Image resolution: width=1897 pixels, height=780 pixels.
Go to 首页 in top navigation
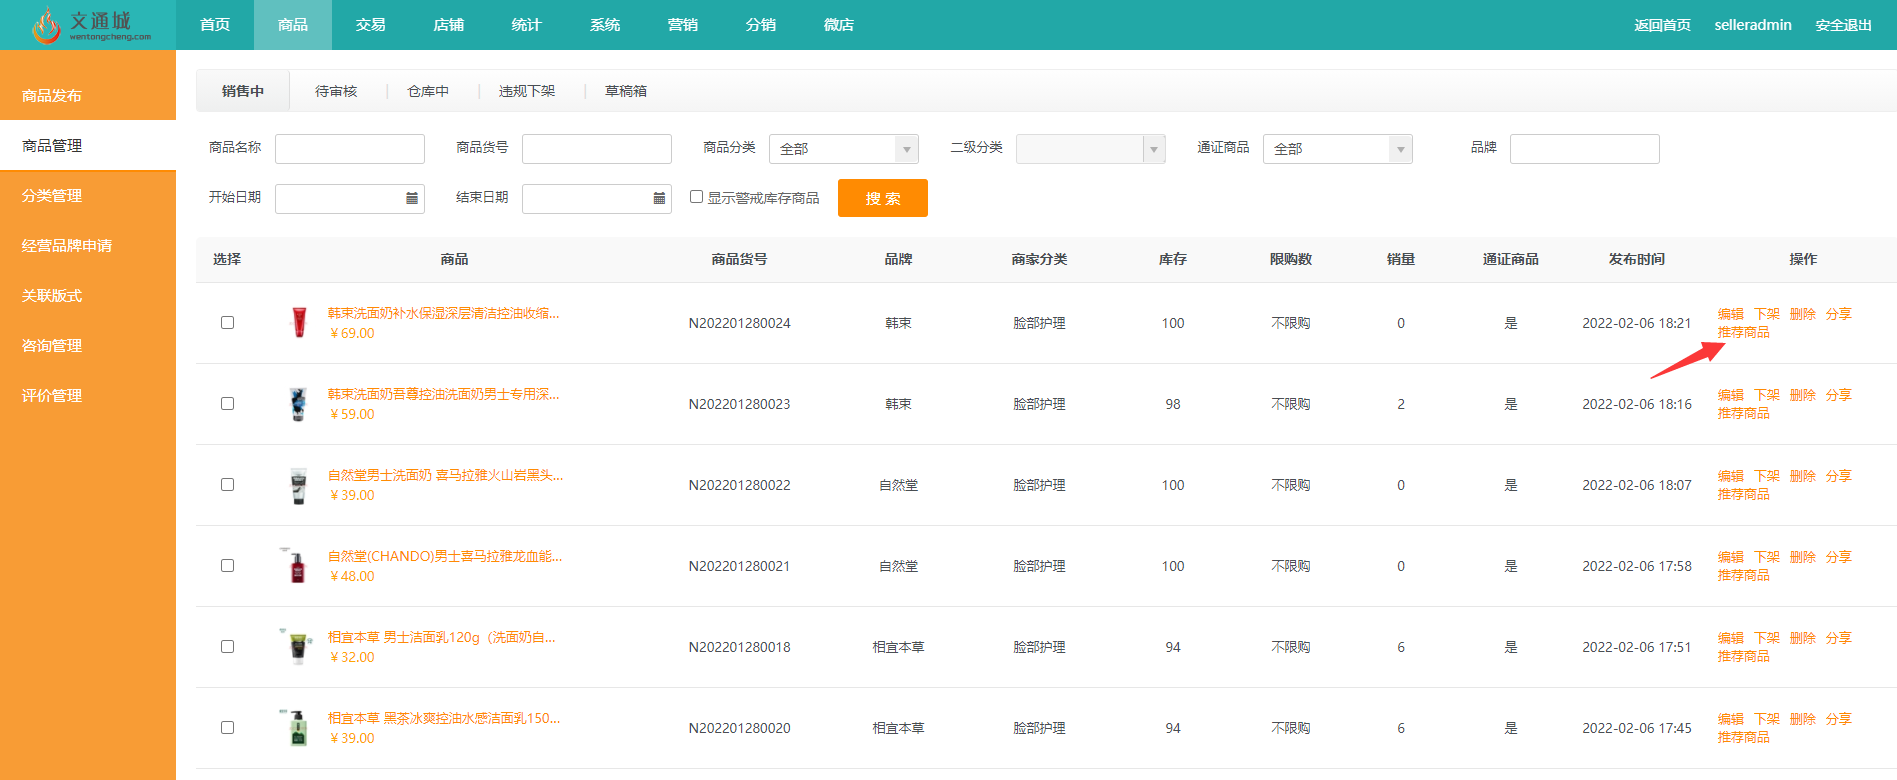coord(215,25)
